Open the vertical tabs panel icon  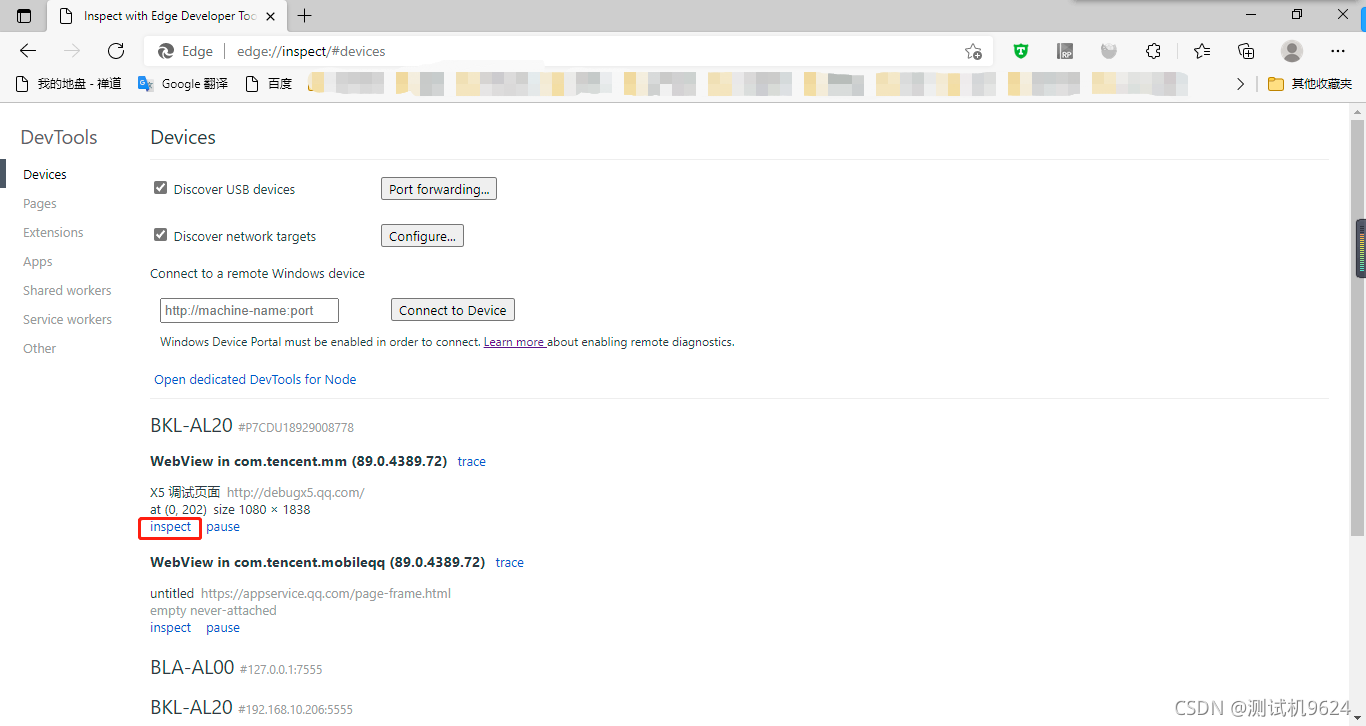click(24, 15)
